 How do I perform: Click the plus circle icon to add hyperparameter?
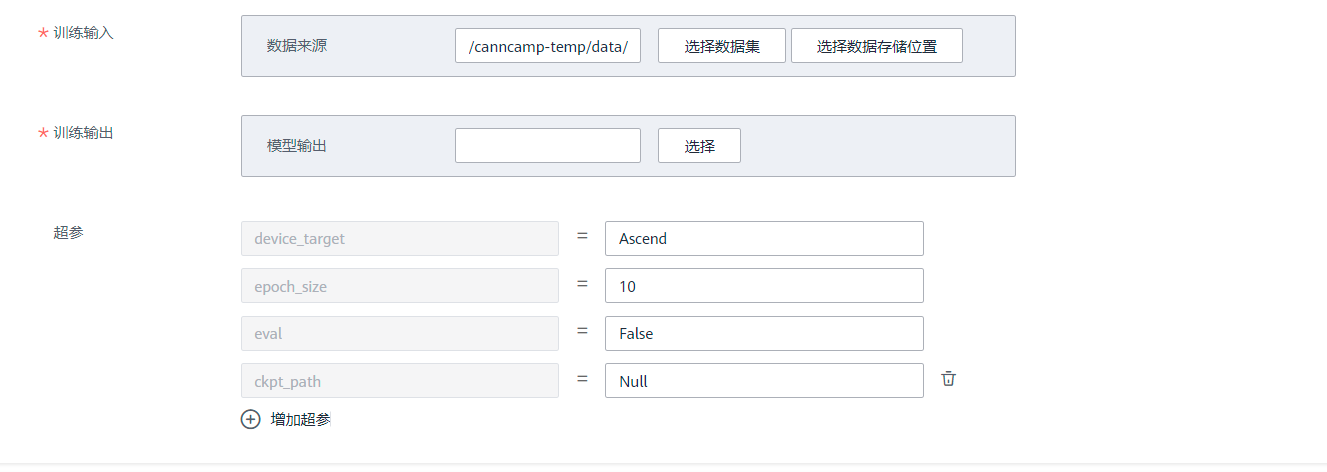click(x=250, y=420)
